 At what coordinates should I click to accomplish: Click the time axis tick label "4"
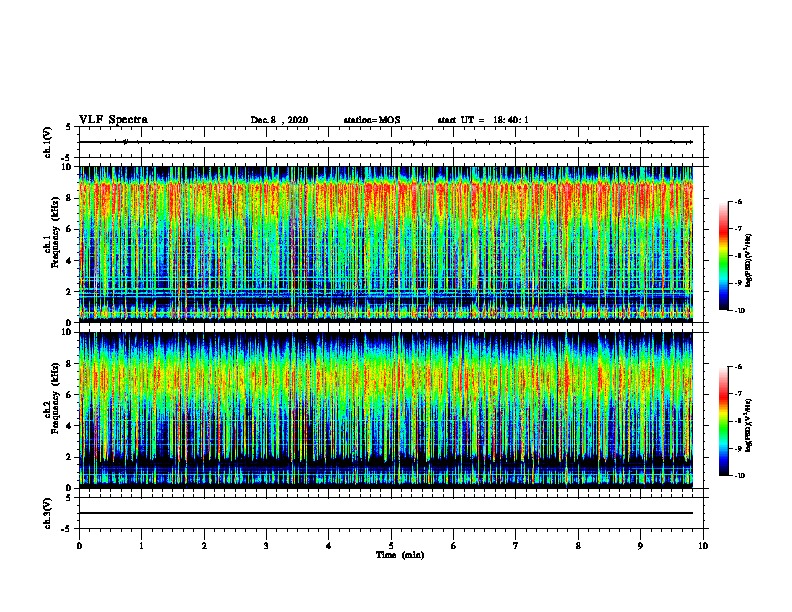[x=329, y=545]
